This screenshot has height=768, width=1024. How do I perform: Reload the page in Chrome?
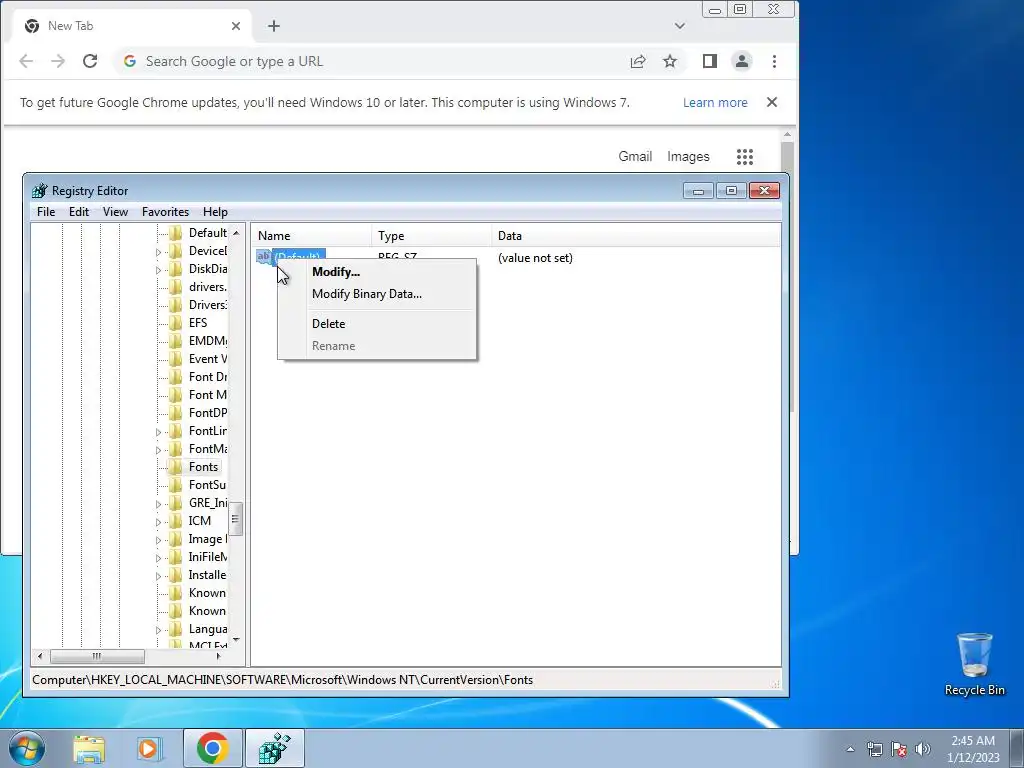(x=90, y=61)
